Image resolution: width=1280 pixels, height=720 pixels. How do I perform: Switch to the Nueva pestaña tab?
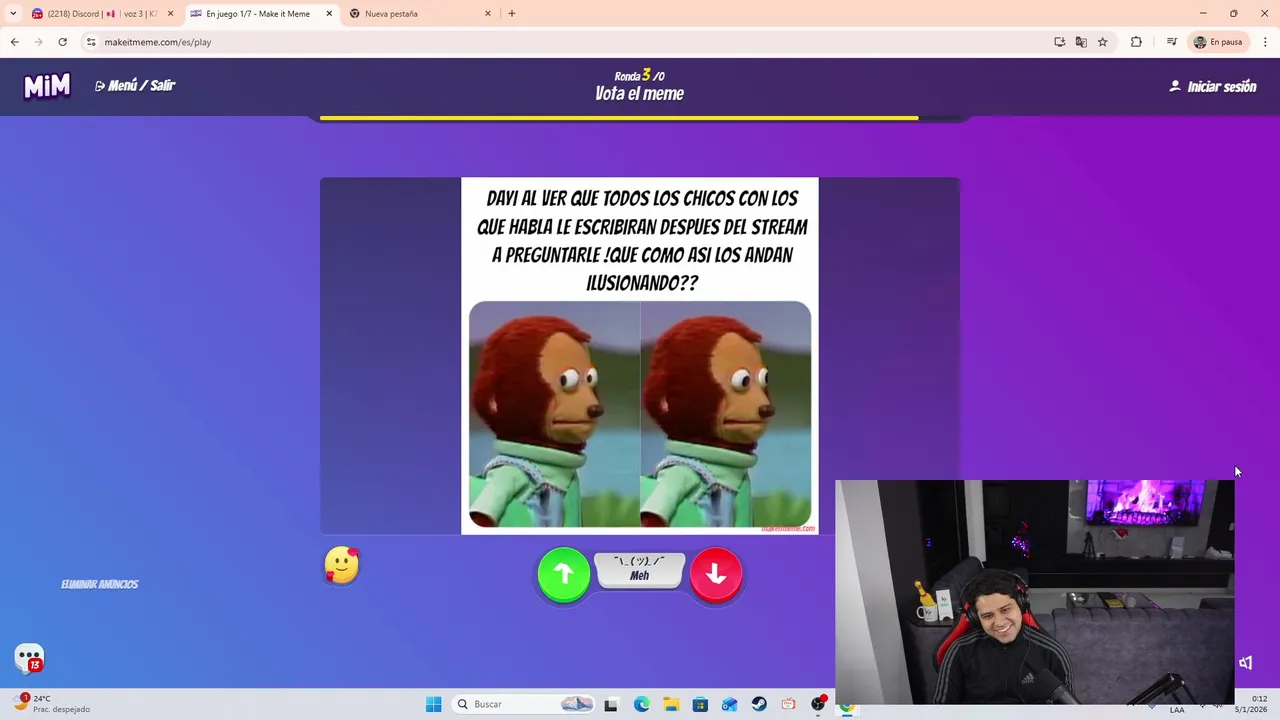(420, 14)
